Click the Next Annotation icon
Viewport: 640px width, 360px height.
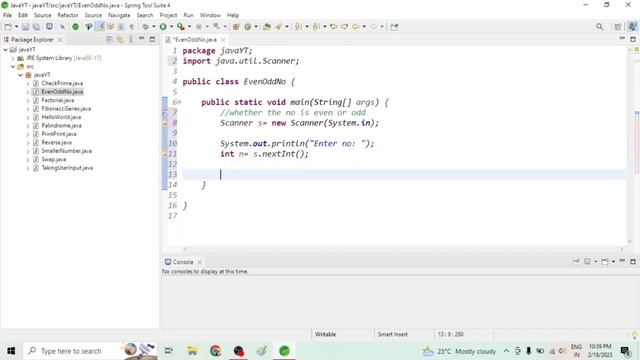298,27
